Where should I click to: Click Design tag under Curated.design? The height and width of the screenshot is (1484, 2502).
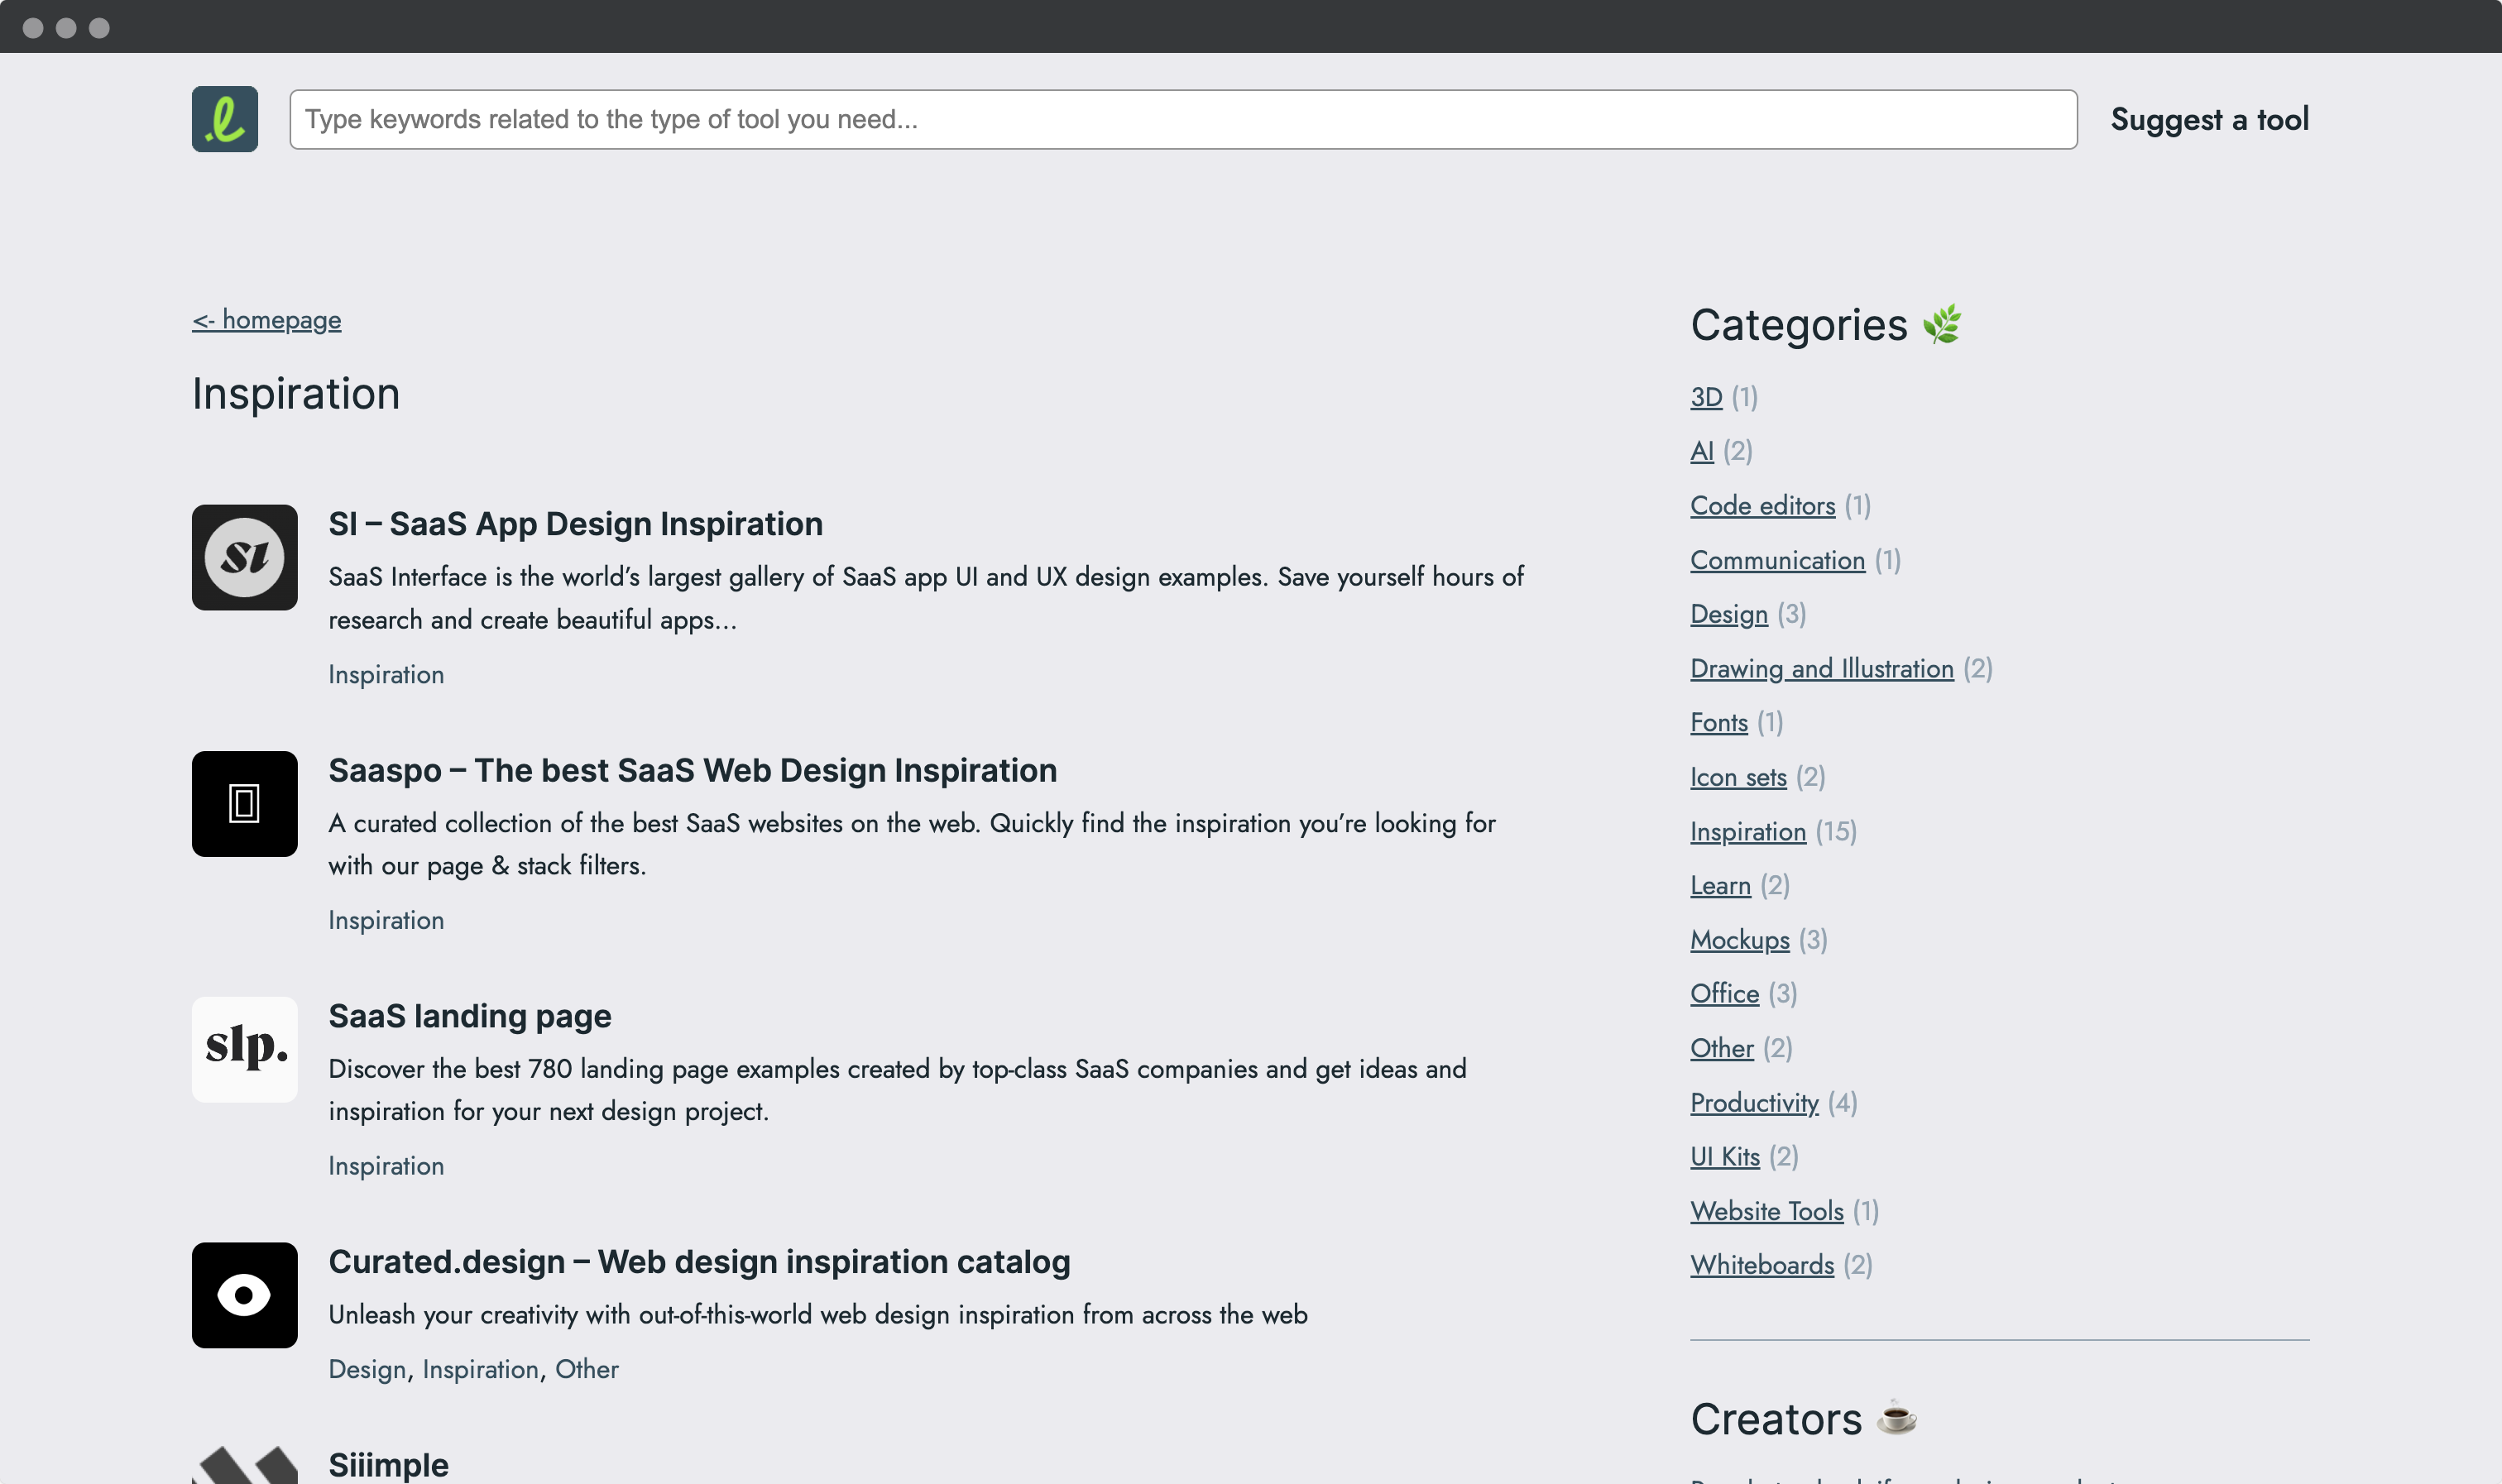click(x=367, y=1369)
